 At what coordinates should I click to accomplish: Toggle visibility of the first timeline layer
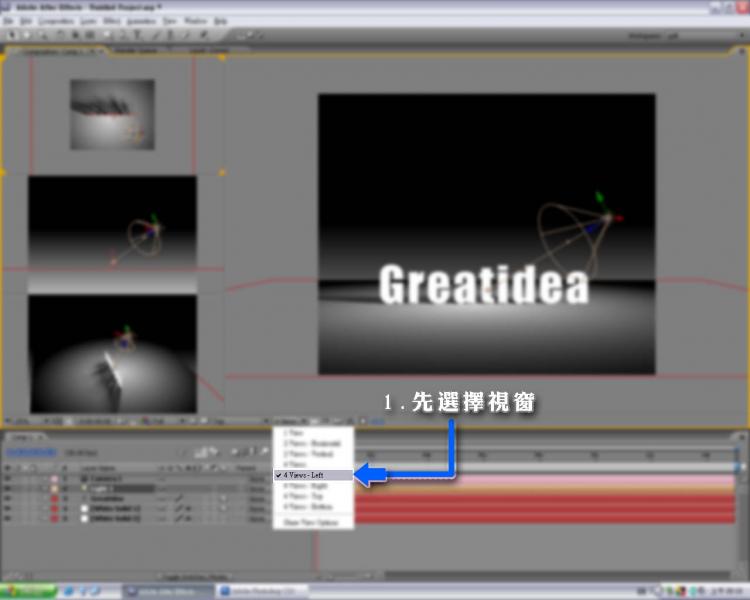tap(9, 478)
